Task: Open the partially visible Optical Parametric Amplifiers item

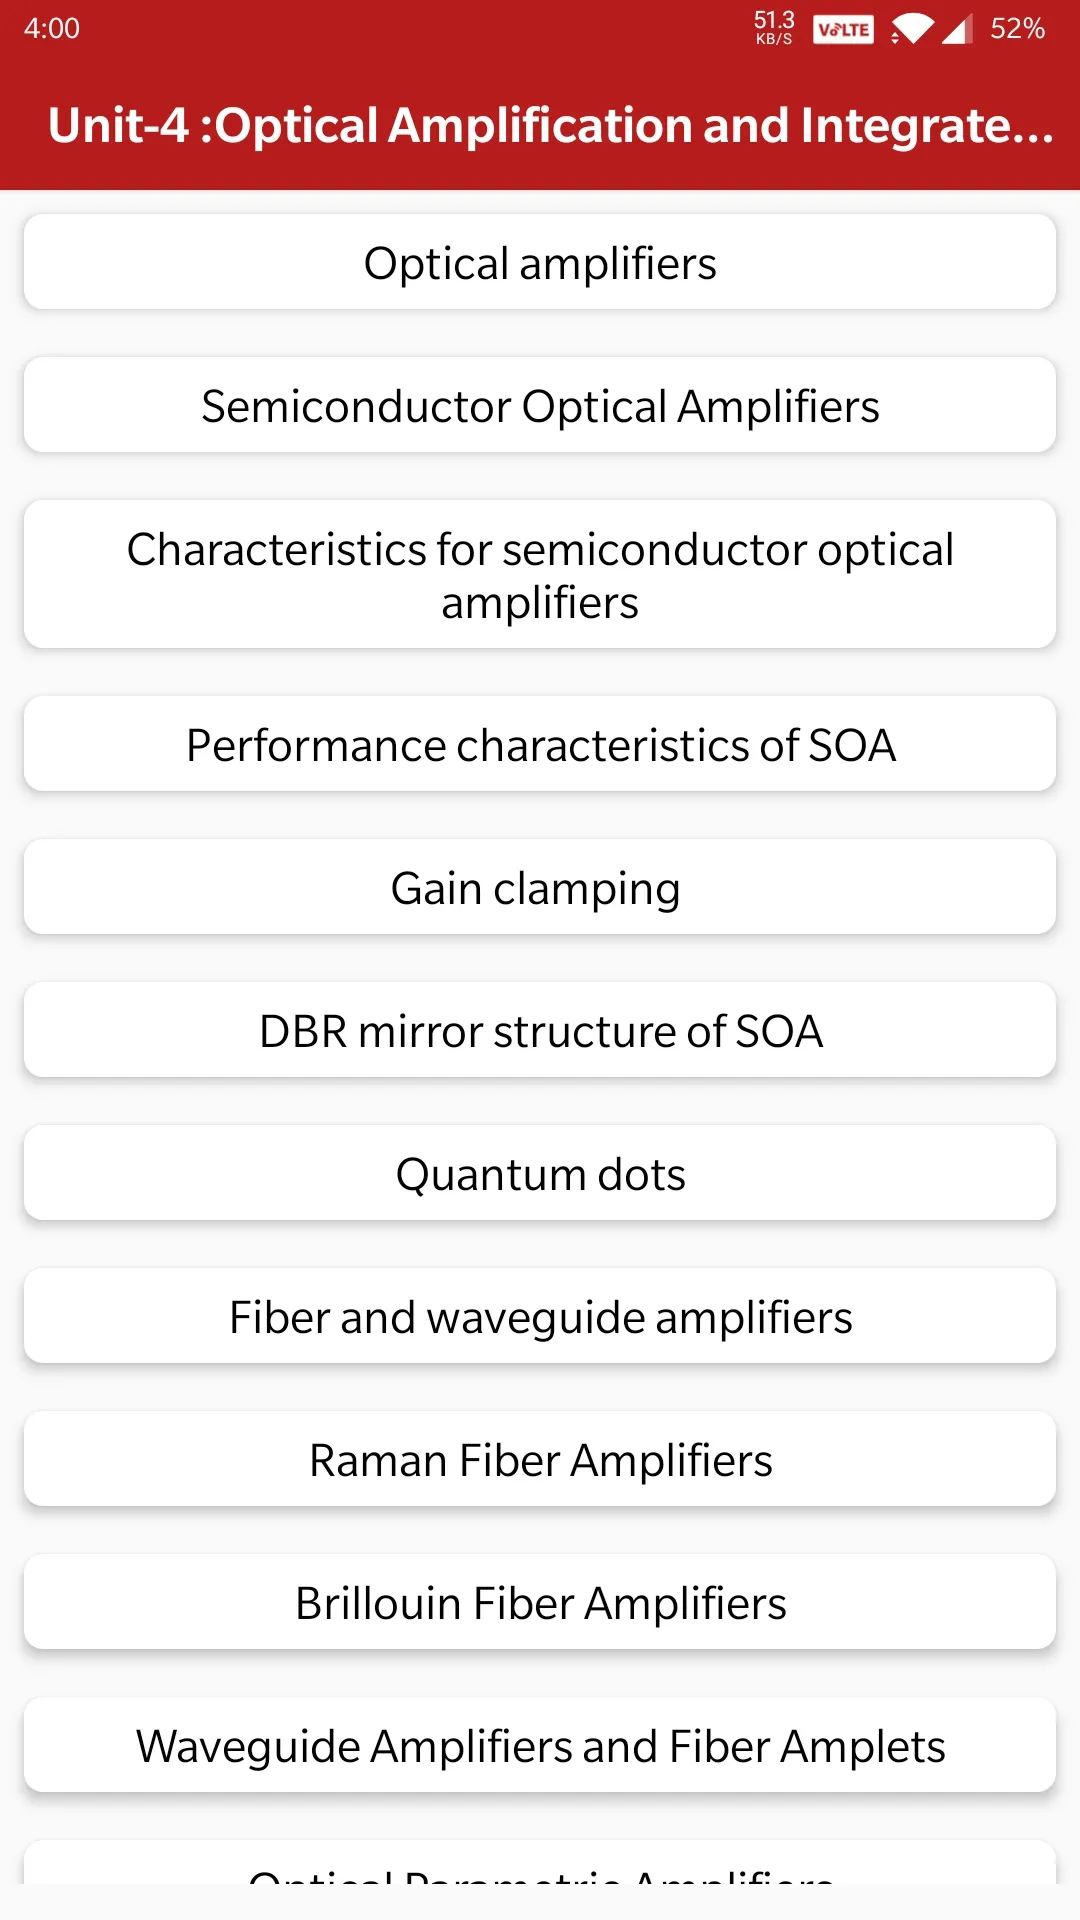Action: [540, 1863]
